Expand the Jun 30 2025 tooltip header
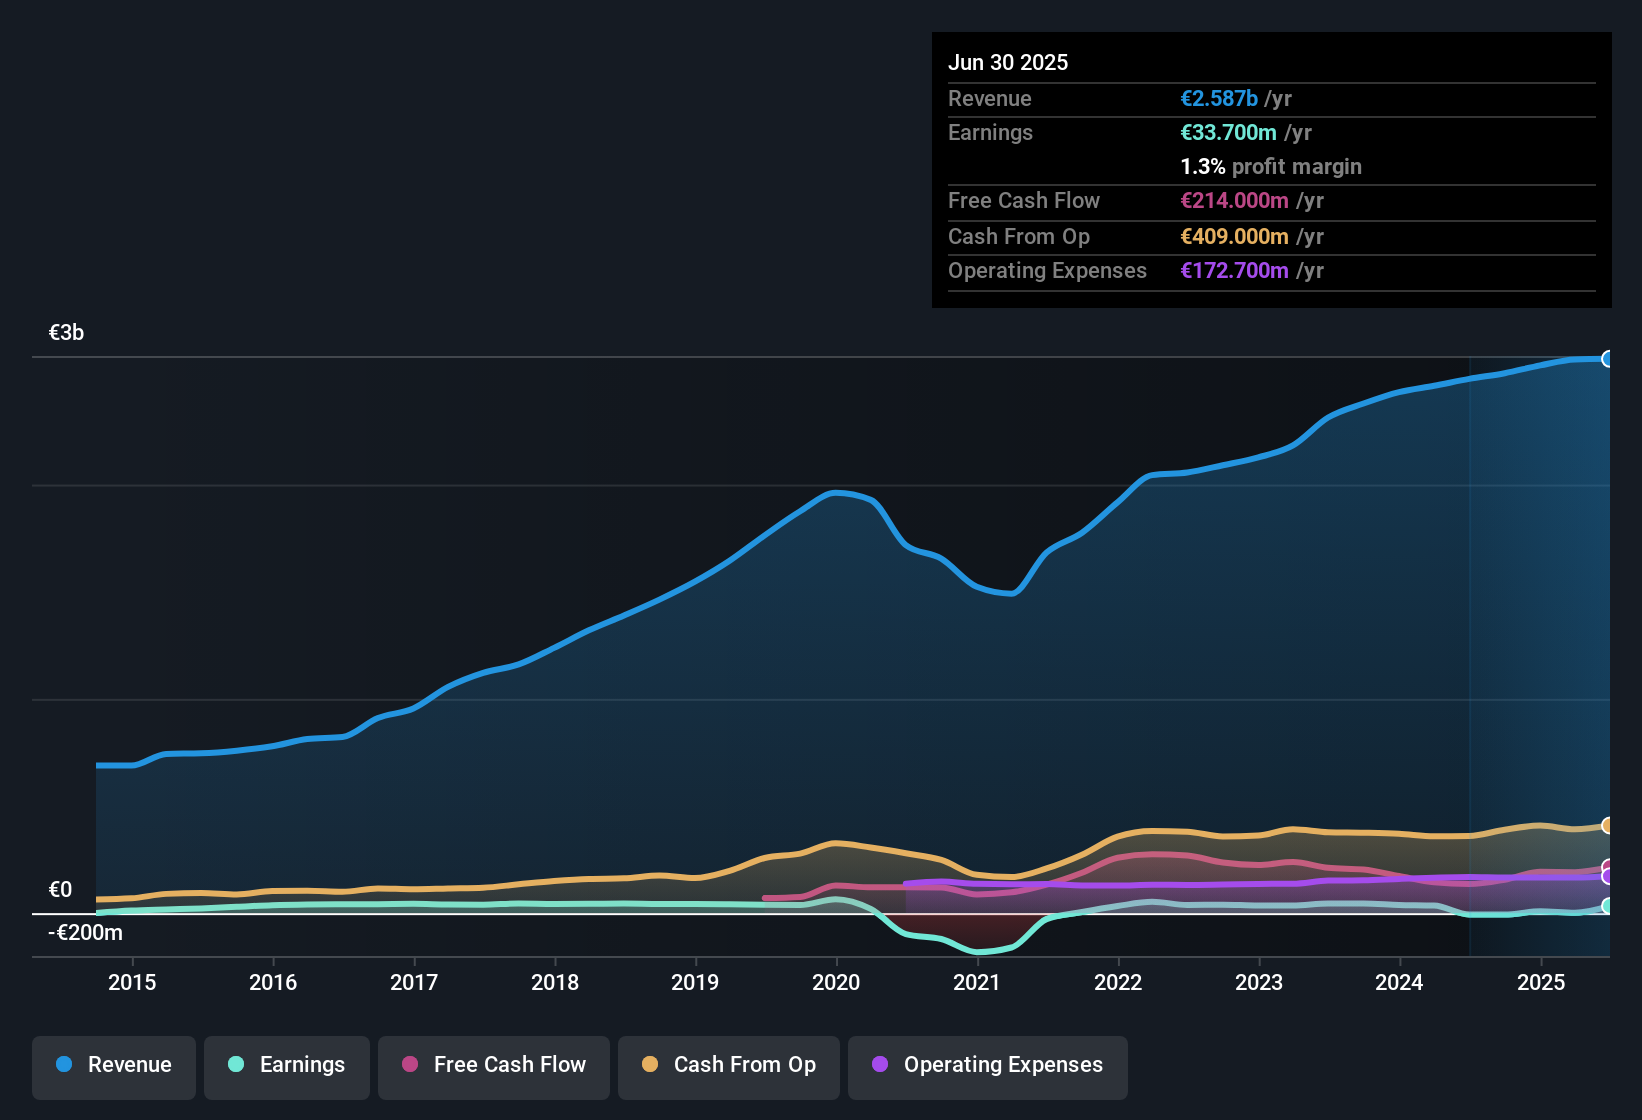1642x1120 pixels. pos(1008,62)
